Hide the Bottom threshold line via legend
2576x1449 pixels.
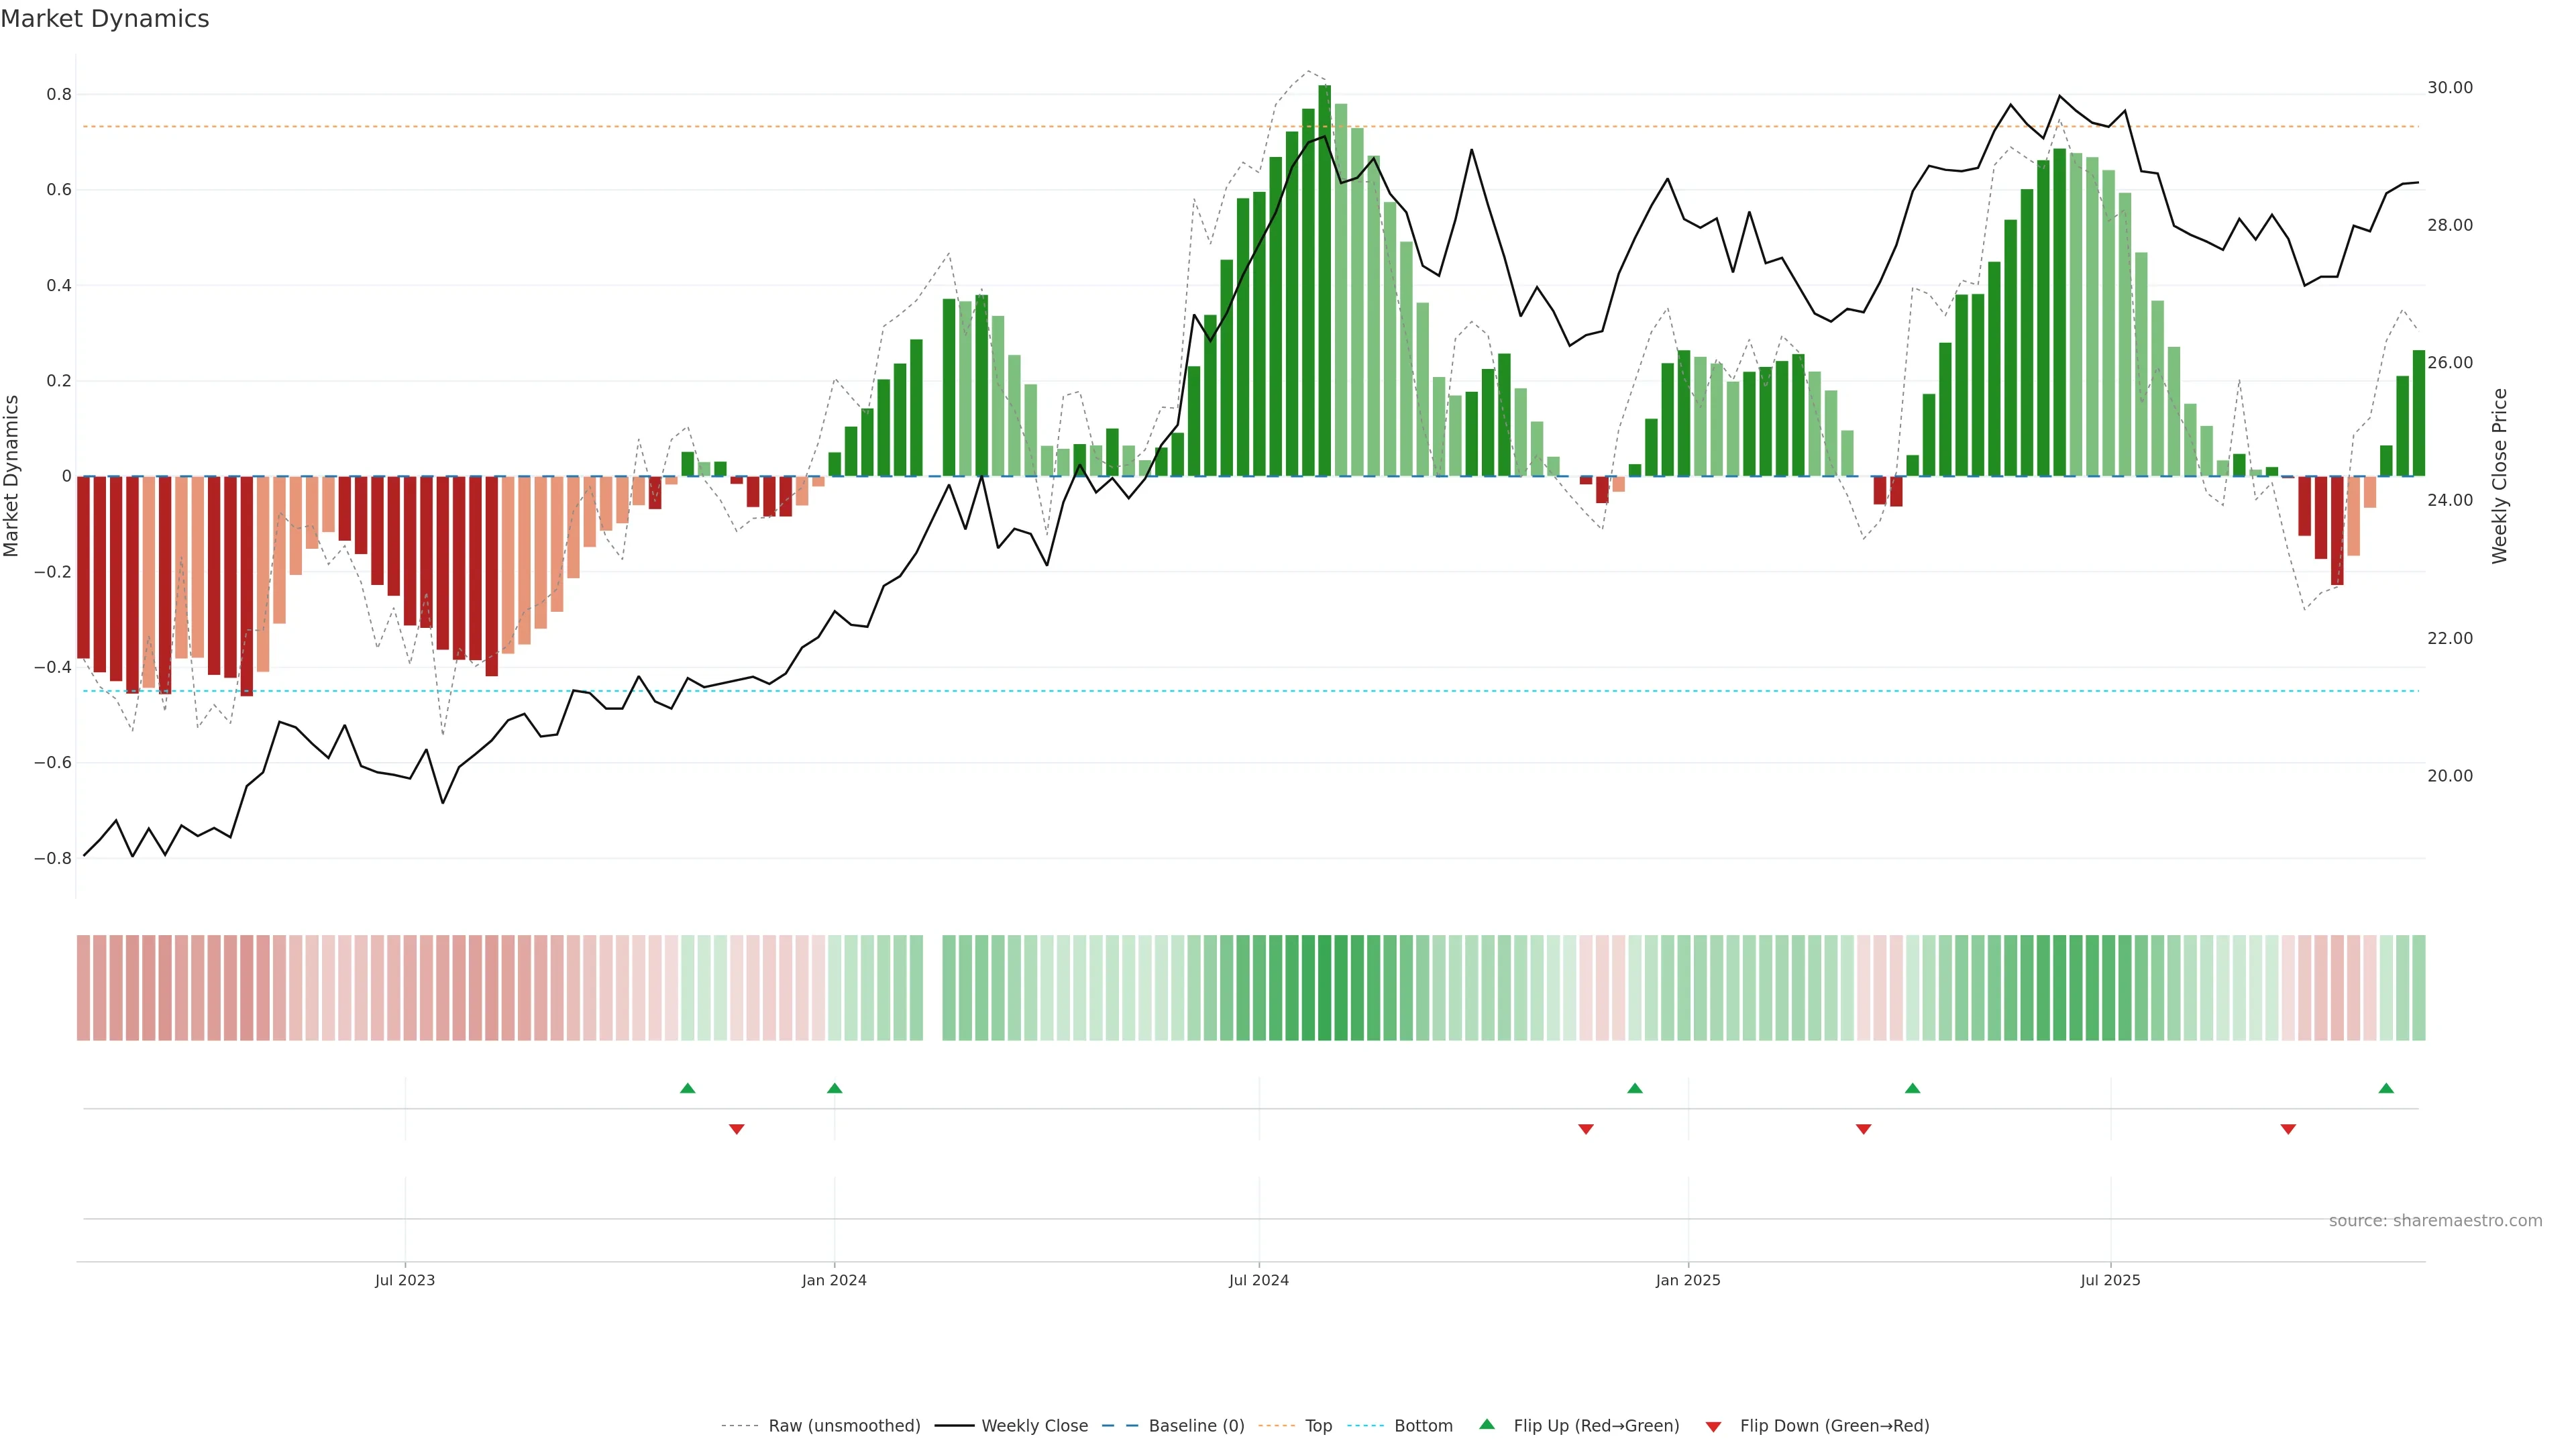tap(1423, 1425)
